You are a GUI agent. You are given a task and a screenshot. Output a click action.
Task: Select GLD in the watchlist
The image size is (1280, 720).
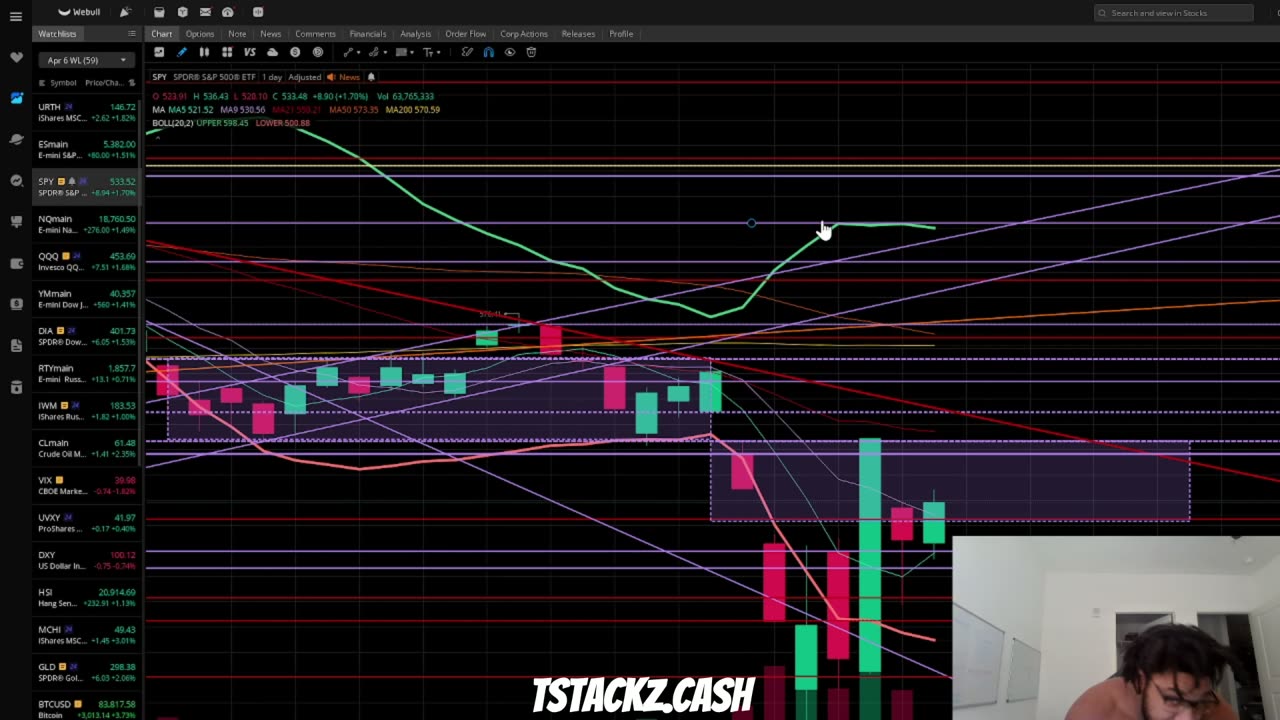(88, 672)
